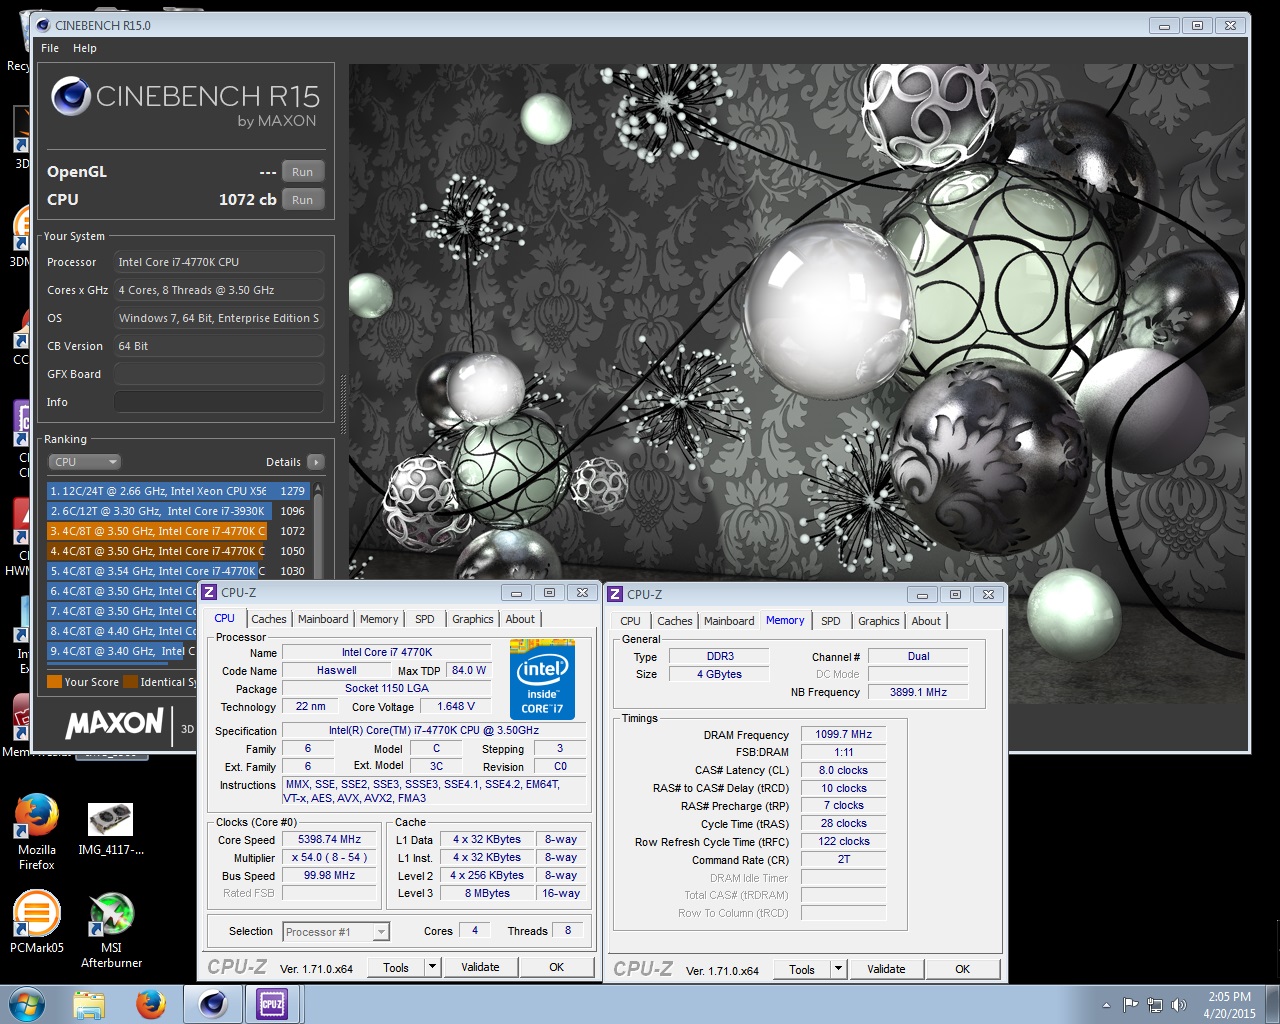This screenshot has height=1024, width=1280.
Task: Switch to Cinebench in the taskbar
Action: (x=212, y=1004)
